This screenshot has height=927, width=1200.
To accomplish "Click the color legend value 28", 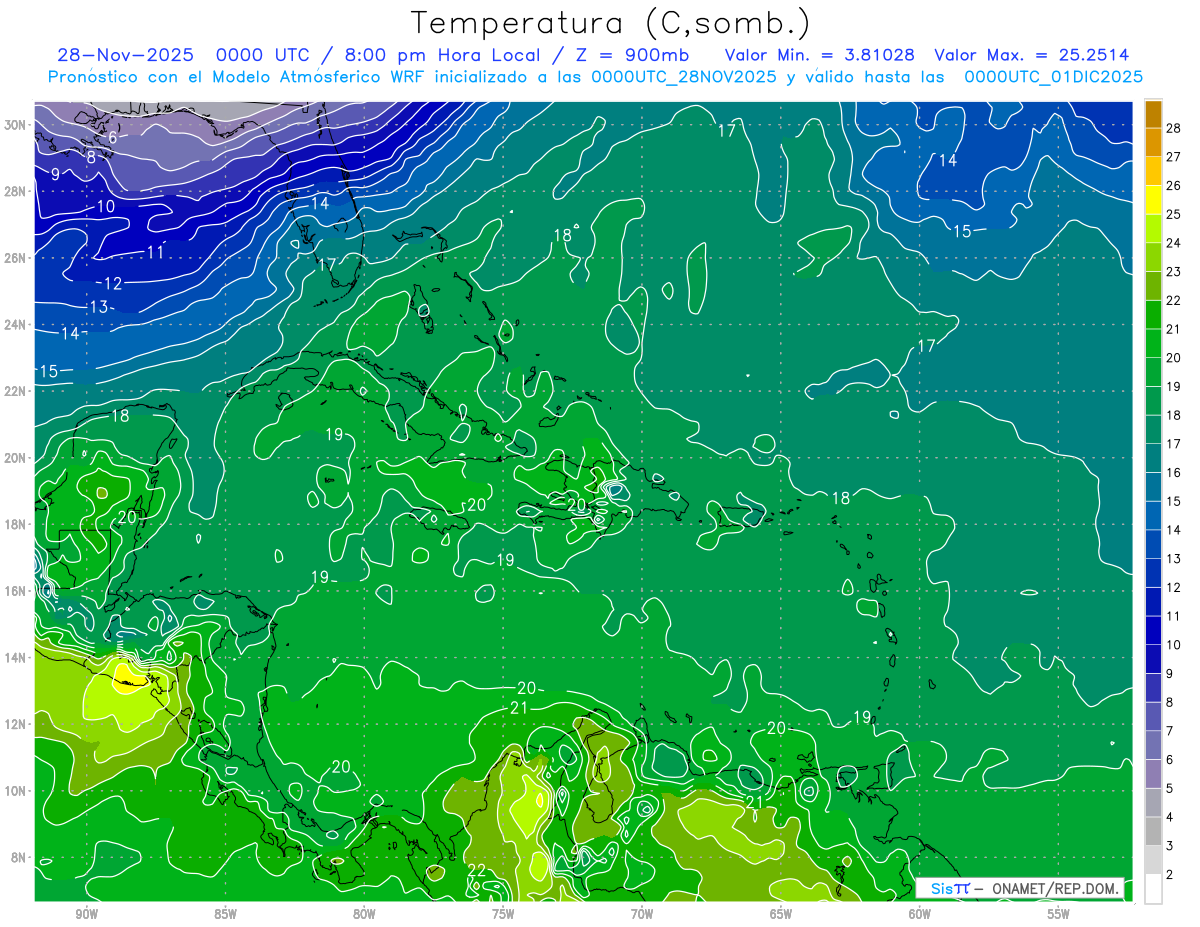I will click(x=1174, y=128).
